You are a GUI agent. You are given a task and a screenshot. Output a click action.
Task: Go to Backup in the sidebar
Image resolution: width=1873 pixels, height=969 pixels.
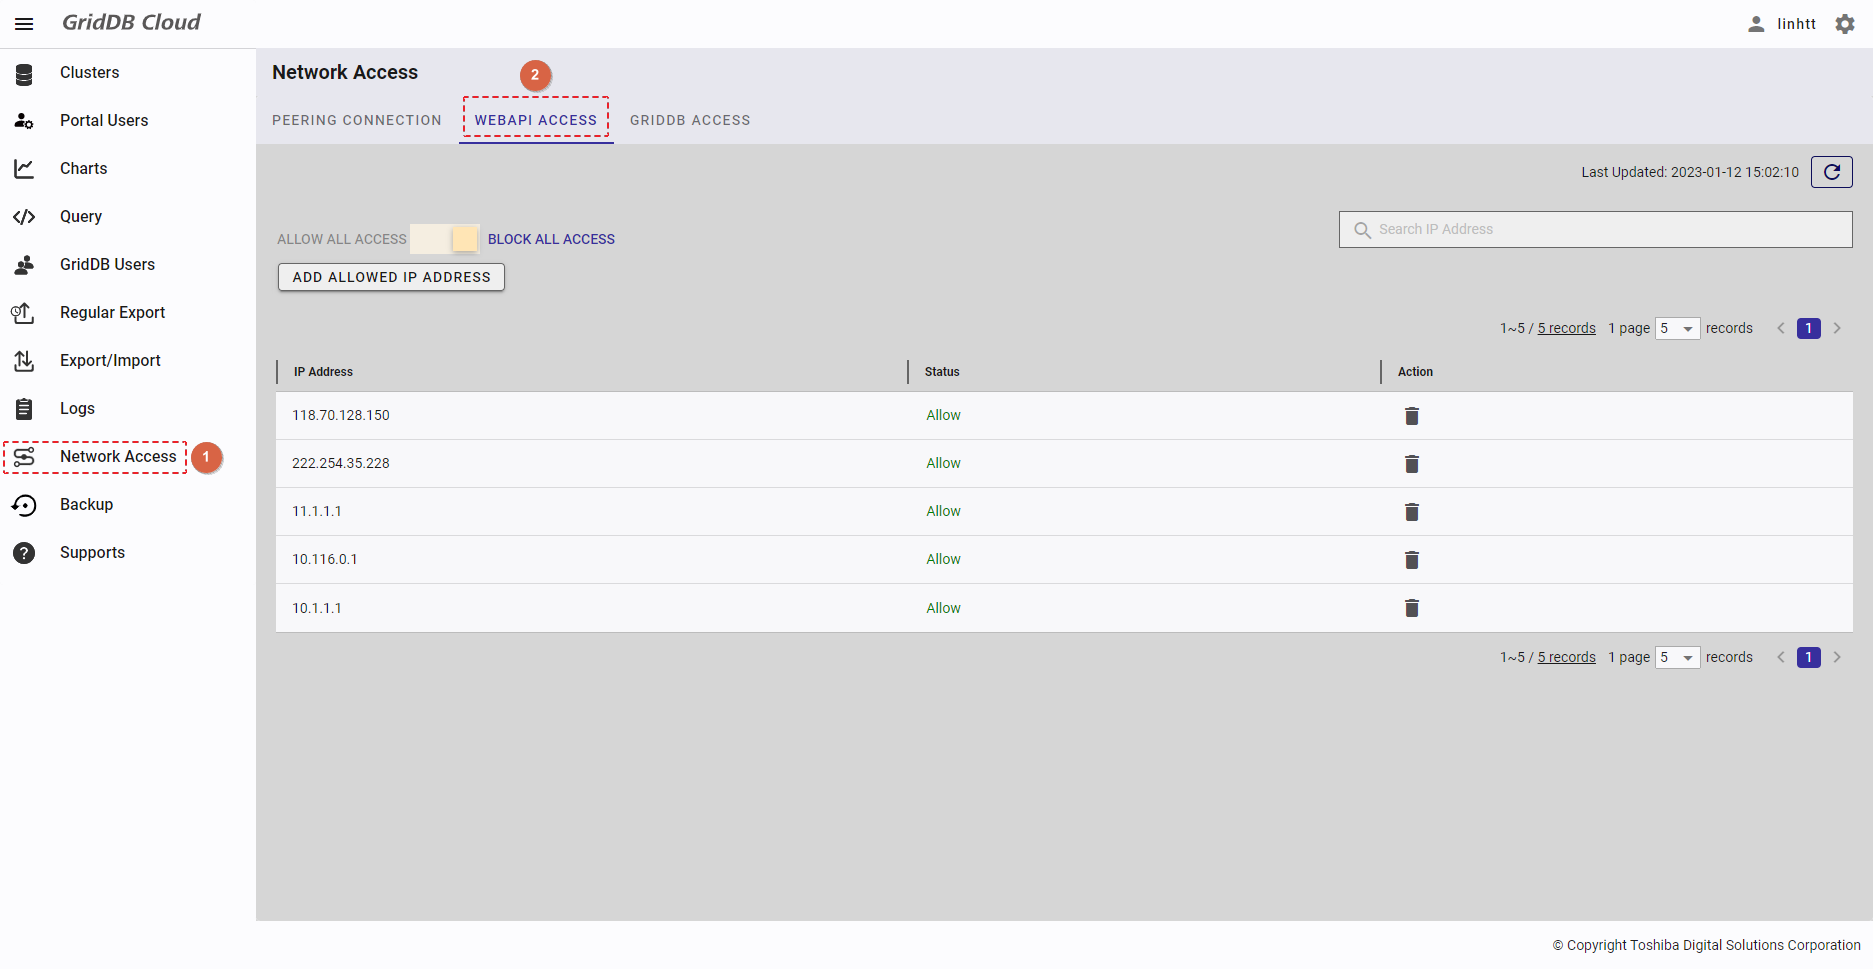click(x=86, y=505)
